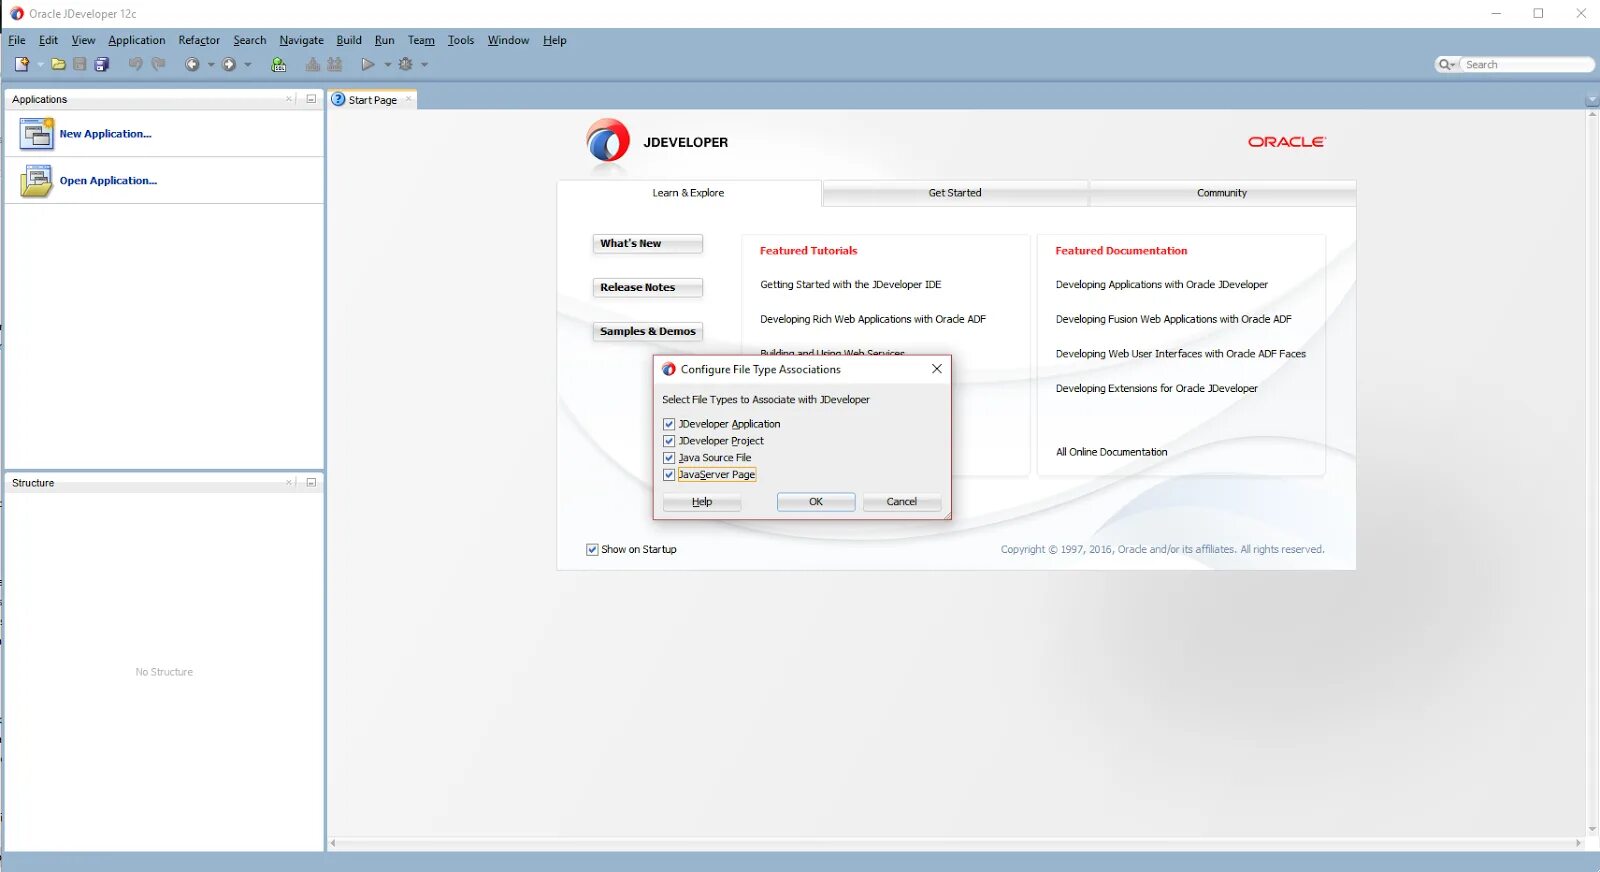1600x872 pixels.
Task: Open the Build menu
Action: coord(349,40)
